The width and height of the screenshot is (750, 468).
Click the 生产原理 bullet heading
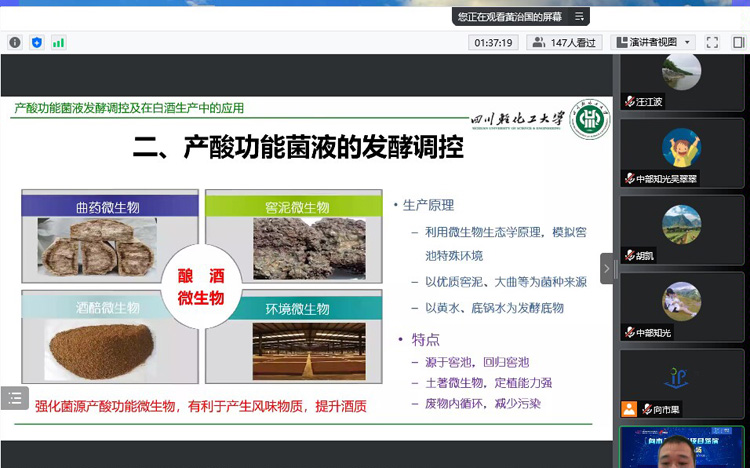428,205
